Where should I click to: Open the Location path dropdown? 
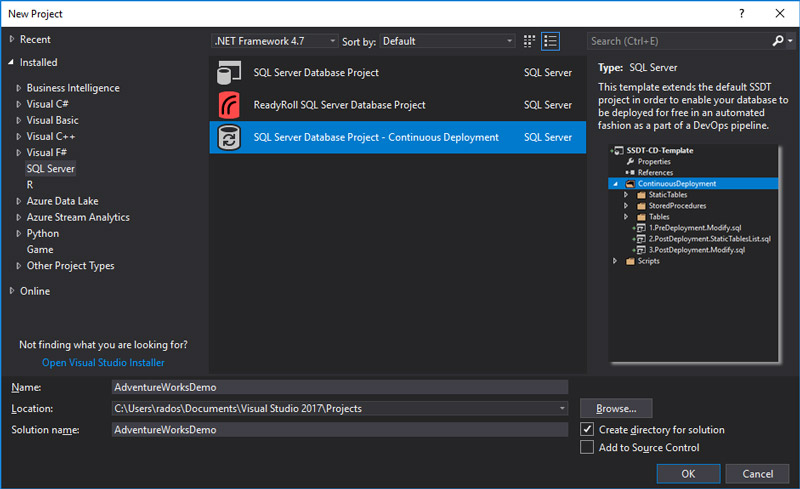coord(562,408)
